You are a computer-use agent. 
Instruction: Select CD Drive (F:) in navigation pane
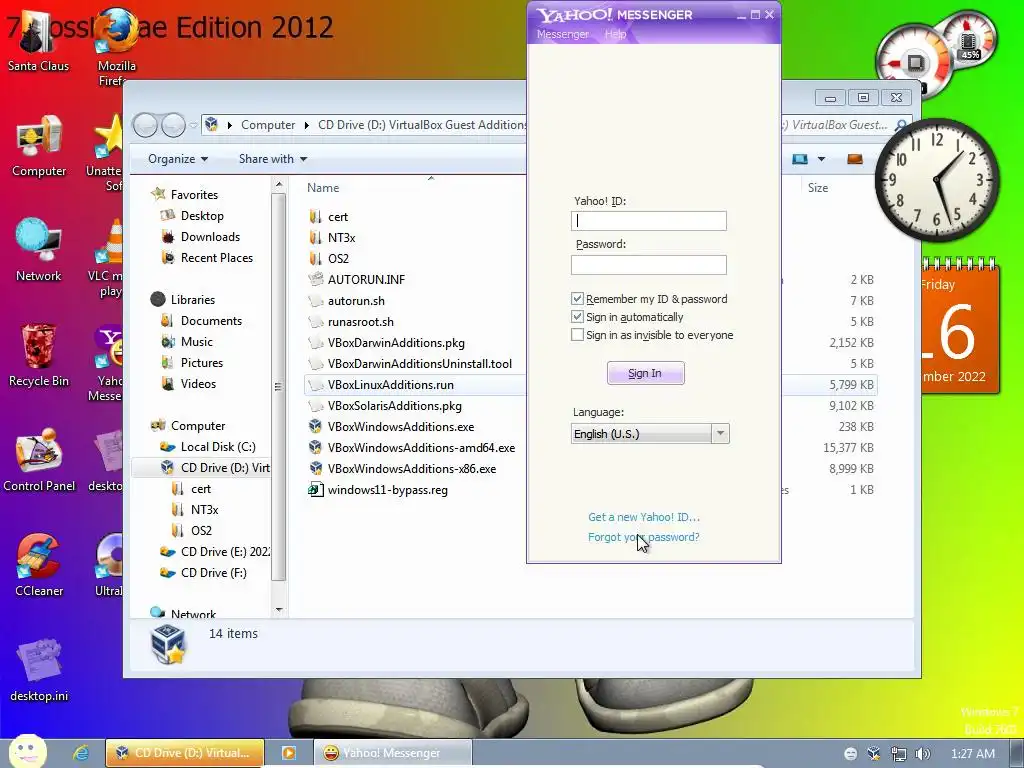click(x=214, y=573)
